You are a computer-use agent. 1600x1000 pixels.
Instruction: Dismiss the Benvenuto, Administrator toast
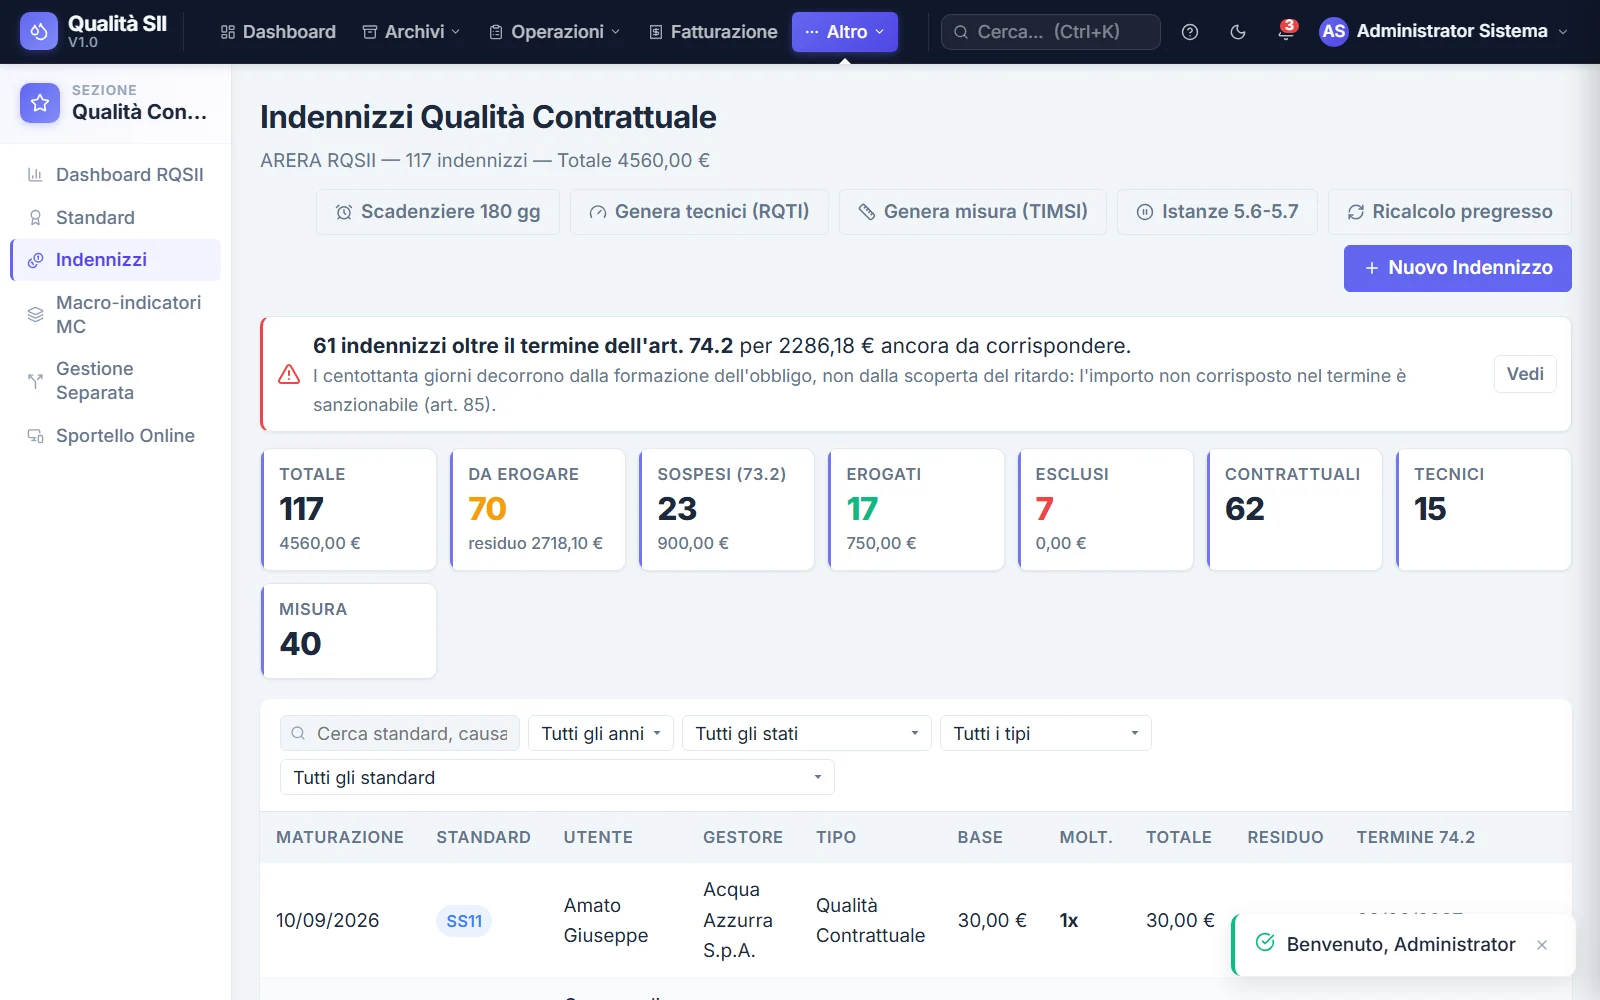pos(1542,945)
